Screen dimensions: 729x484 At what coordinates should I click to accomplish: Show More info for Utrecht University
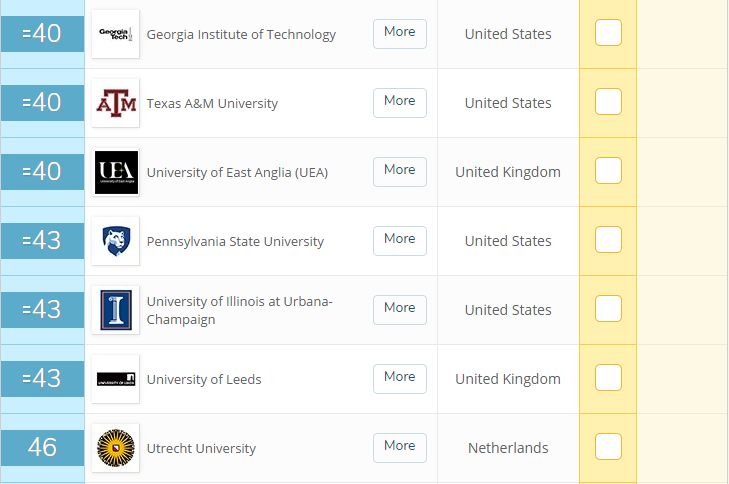tap(399, 447)
